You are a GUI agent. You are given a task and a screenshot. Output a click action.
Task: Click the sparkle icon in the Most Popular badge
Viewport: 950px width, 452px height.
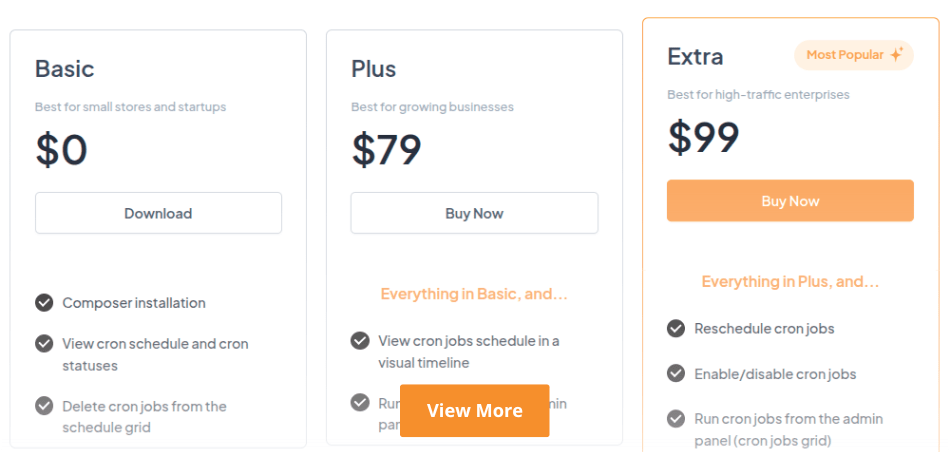tap(896, 55)
